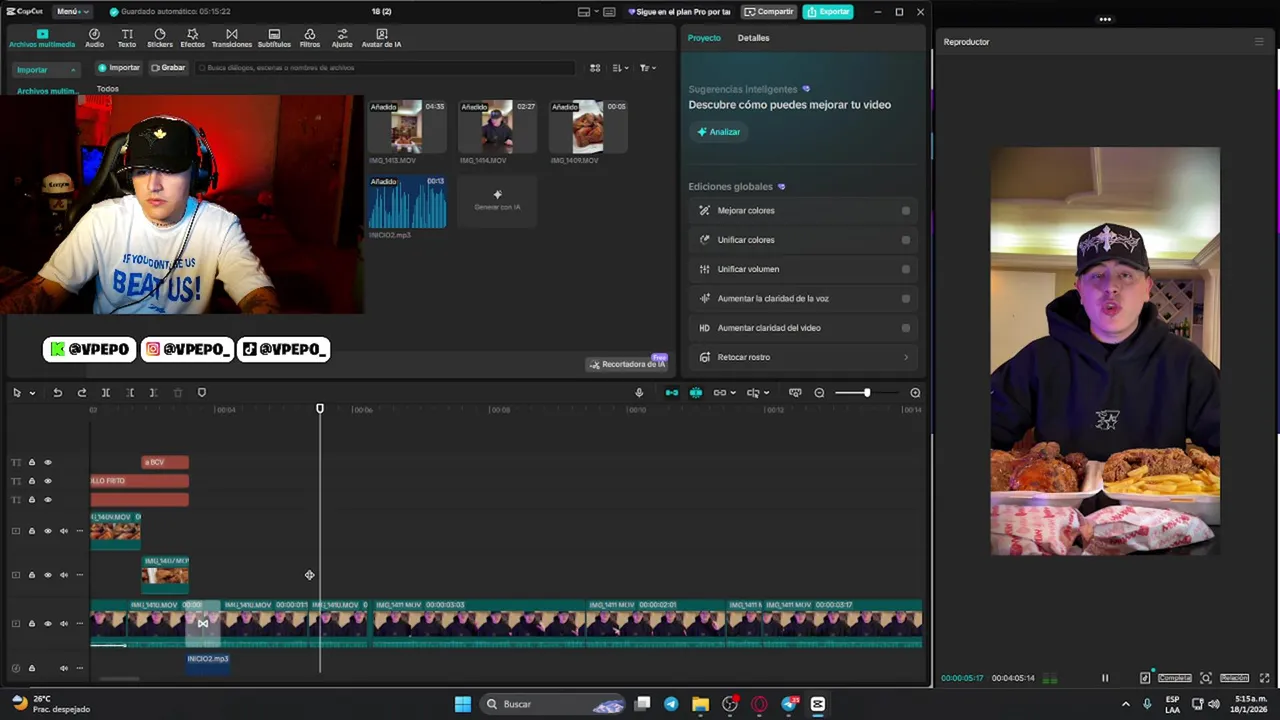Toggle the main track magnet snapping
The image size is (1280, 720).
tap(672, 393)
